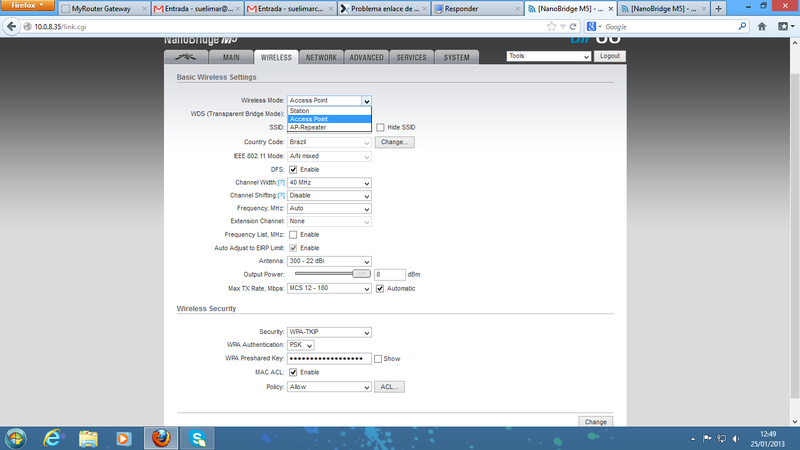This screenshot has width=800, height=450.
Task: Switch to NETWORK tab
Action: [321, 58]
